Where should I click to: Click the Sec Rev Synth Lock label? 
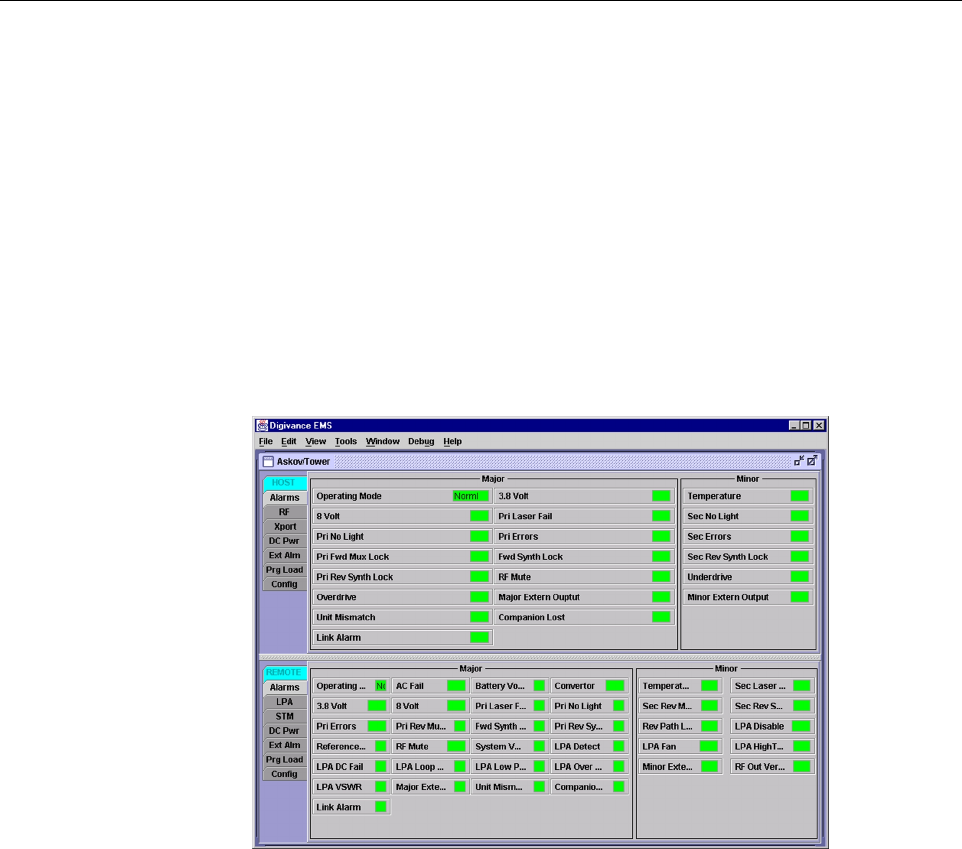pyautogui.click(x=728, y=556)
